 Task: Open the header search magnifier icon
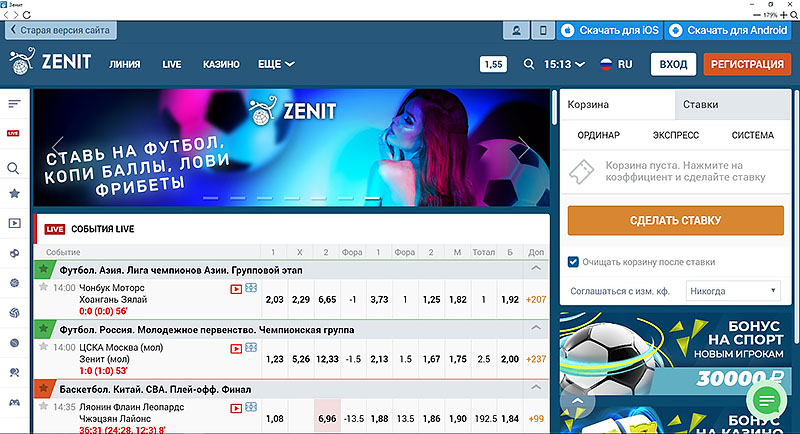tap(529, 64)
